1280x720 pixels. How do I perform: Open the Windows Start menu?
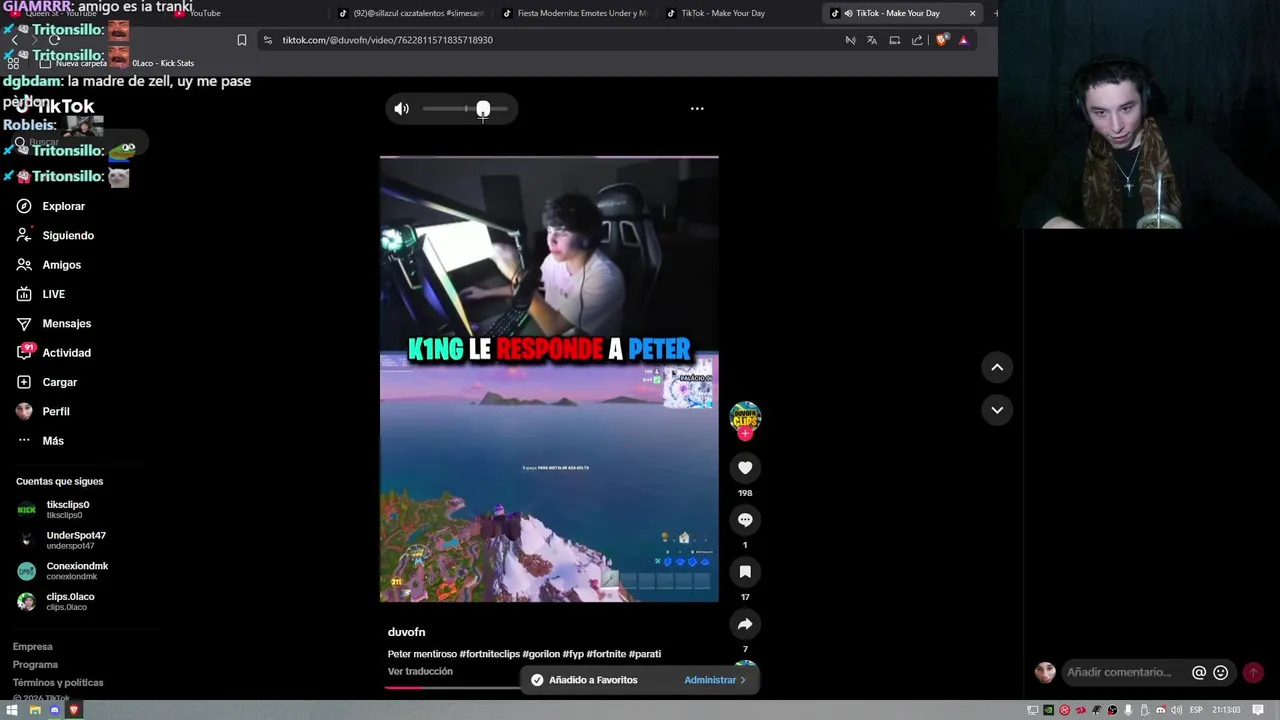coord(14,710)
